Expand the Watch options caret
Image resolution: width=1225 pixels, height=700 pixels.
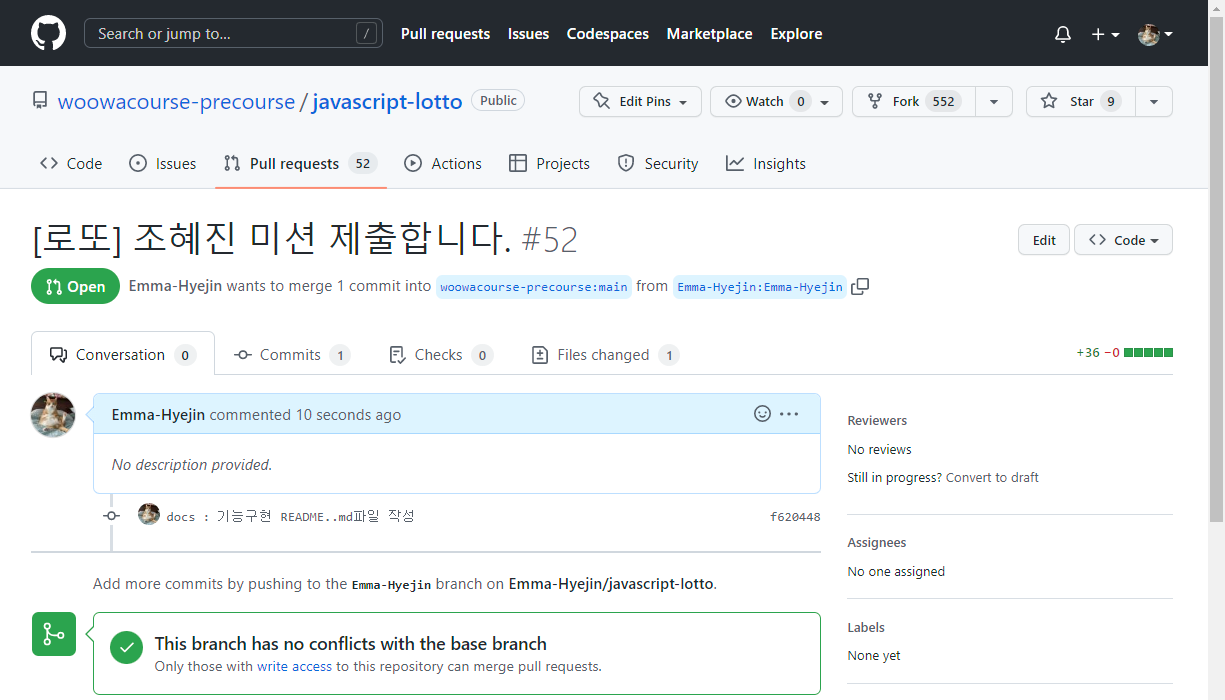click(826, 101)
